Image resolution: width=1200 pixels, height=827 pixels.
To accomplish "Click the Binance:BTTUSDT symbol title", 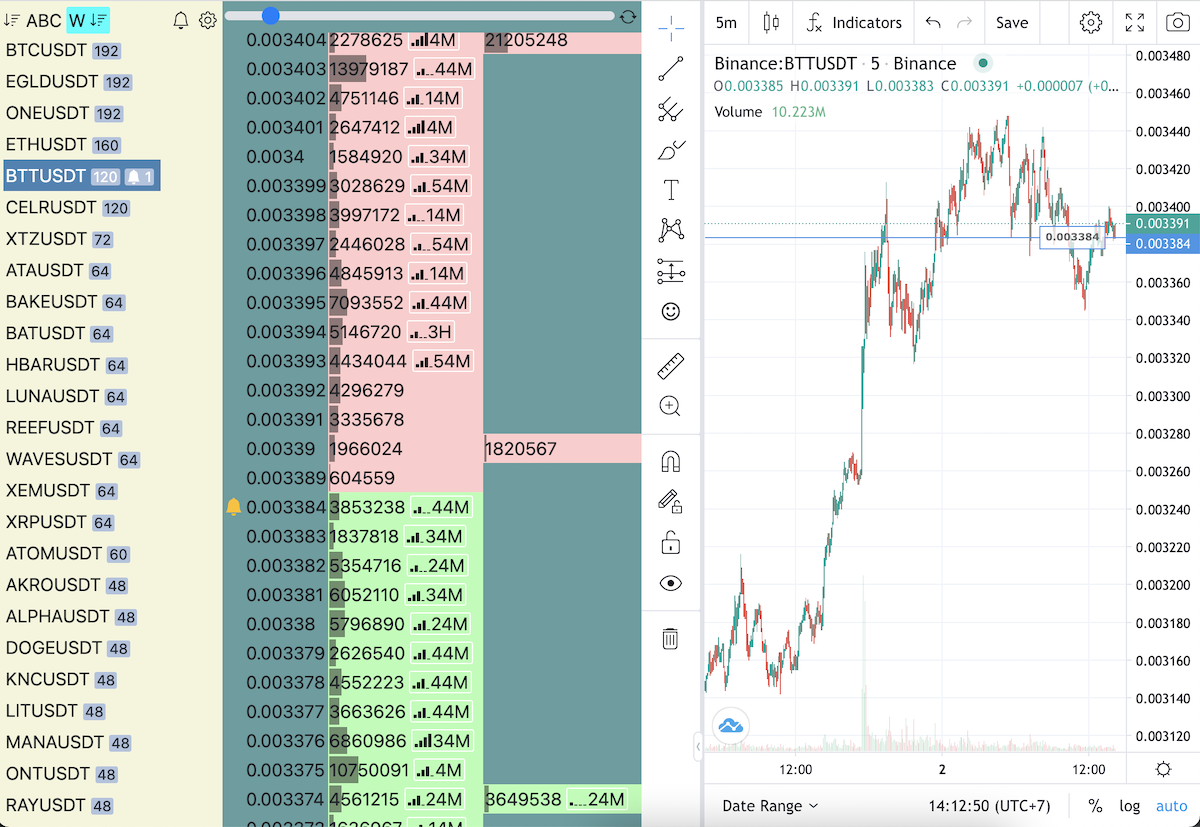I will [835, 63].
